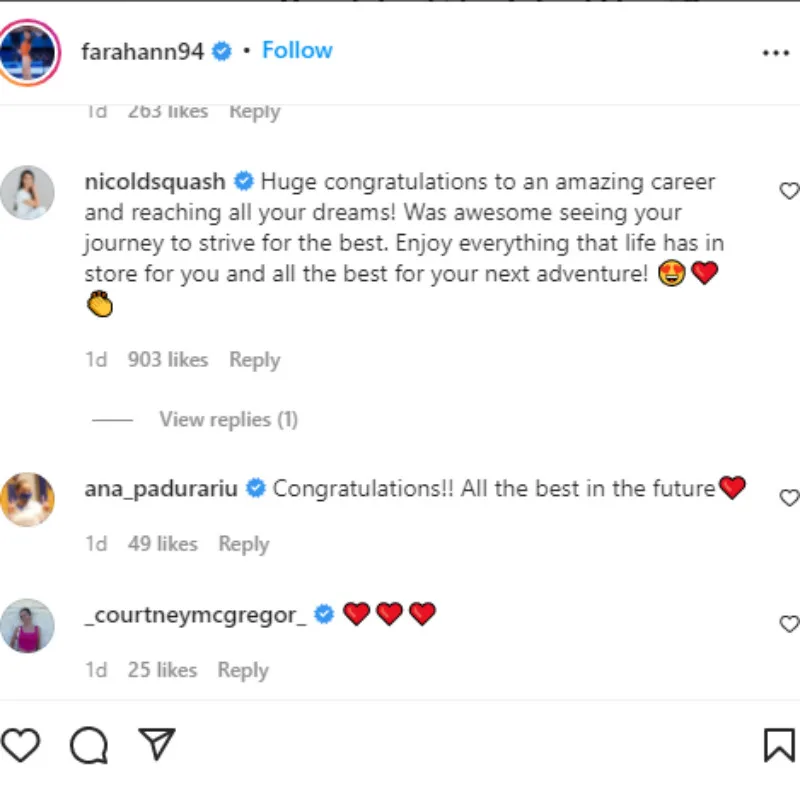Open comments with speech bubble icon

coord(88,745)
